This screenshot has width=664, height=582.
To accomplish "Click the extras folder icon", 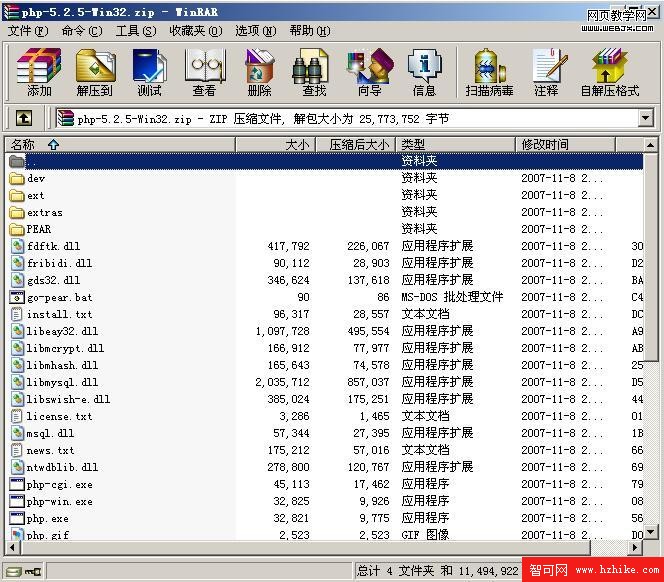I will tap(17, 212).
